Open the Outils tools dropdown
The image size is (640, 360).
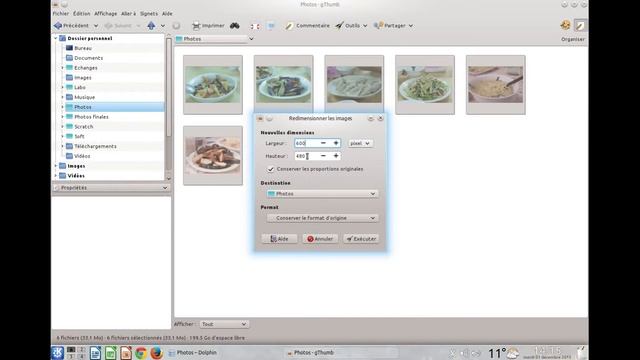tap(351, 26)
